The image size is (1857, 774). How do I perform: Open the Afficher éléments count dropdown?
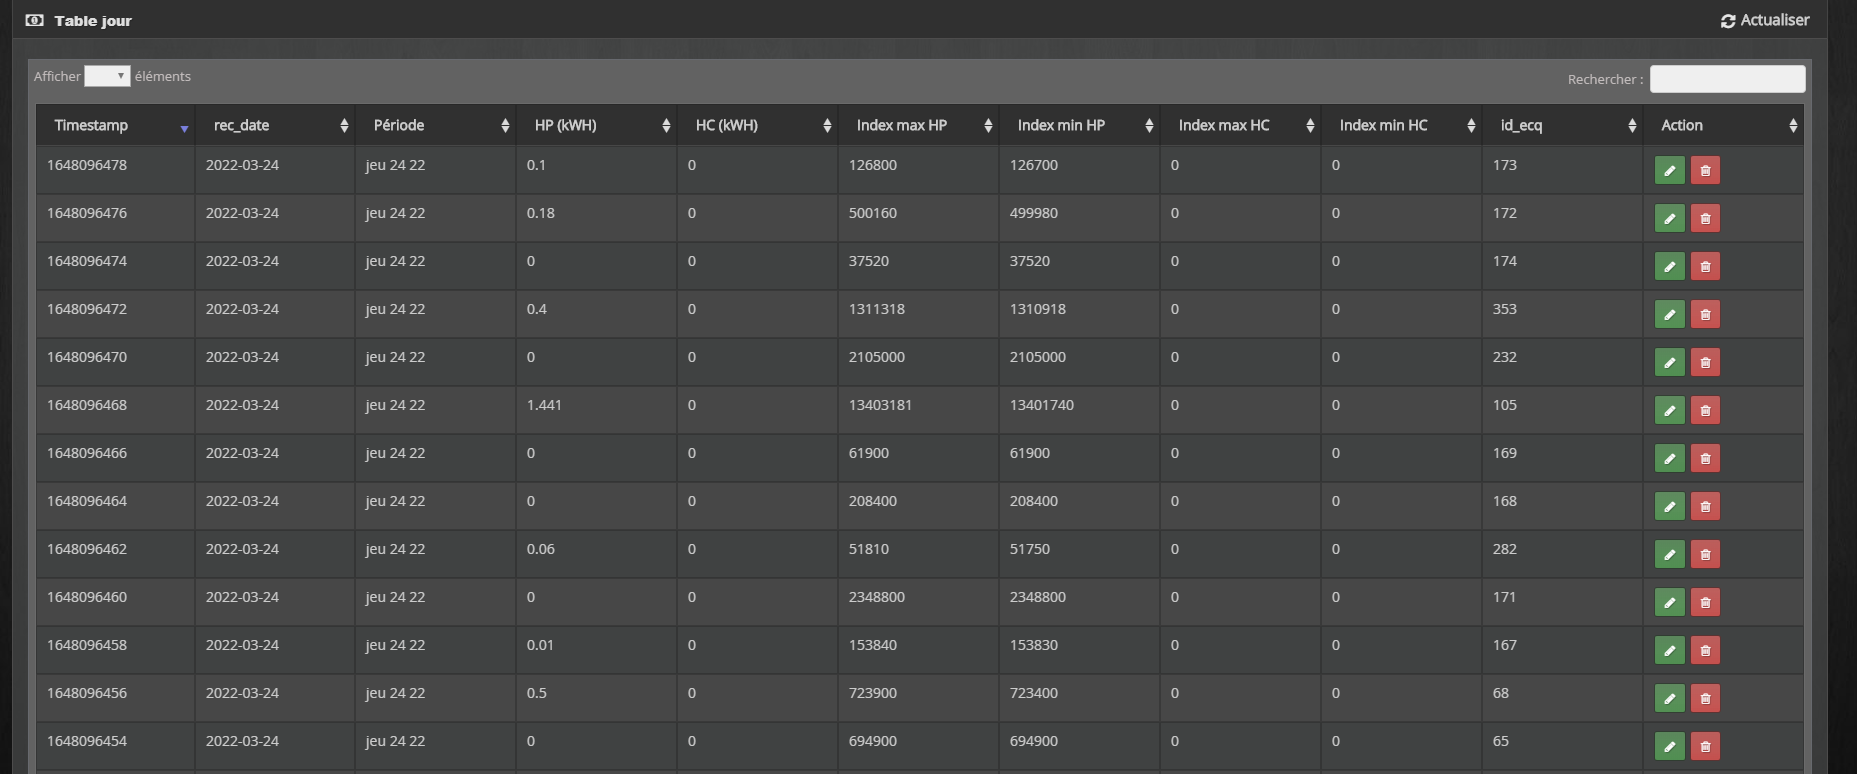pos(107,76)
